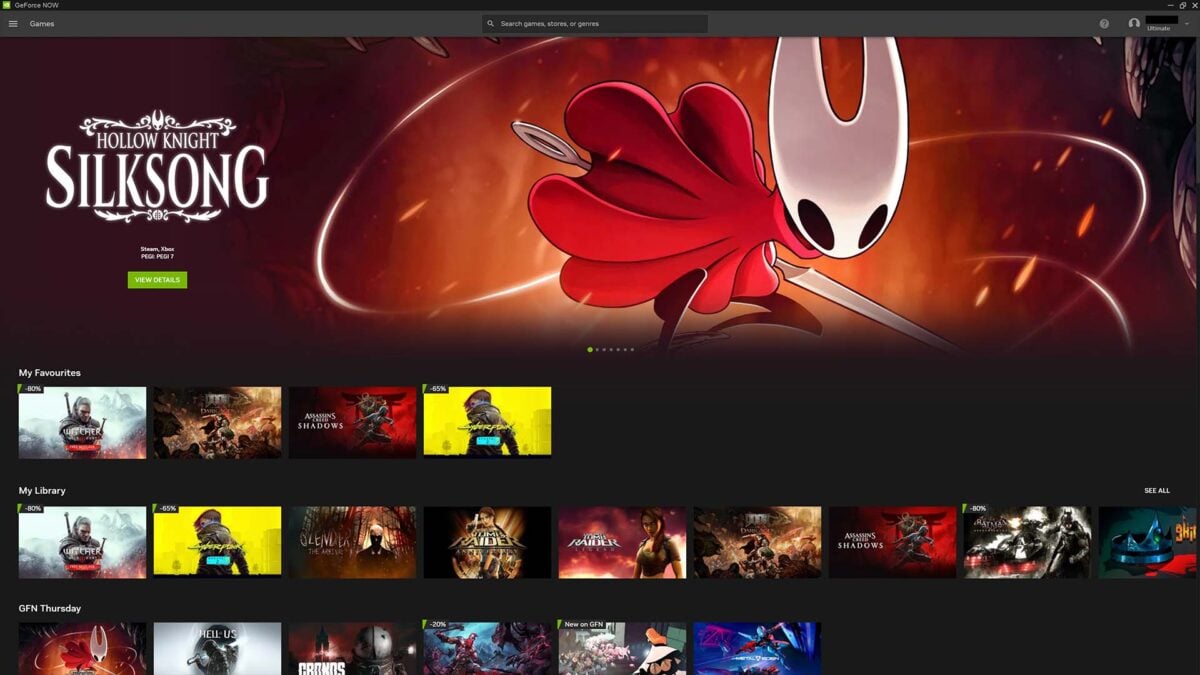1200x675 pixels.
Task: Open the New on GFN tagged game
Action: (622, 649)
